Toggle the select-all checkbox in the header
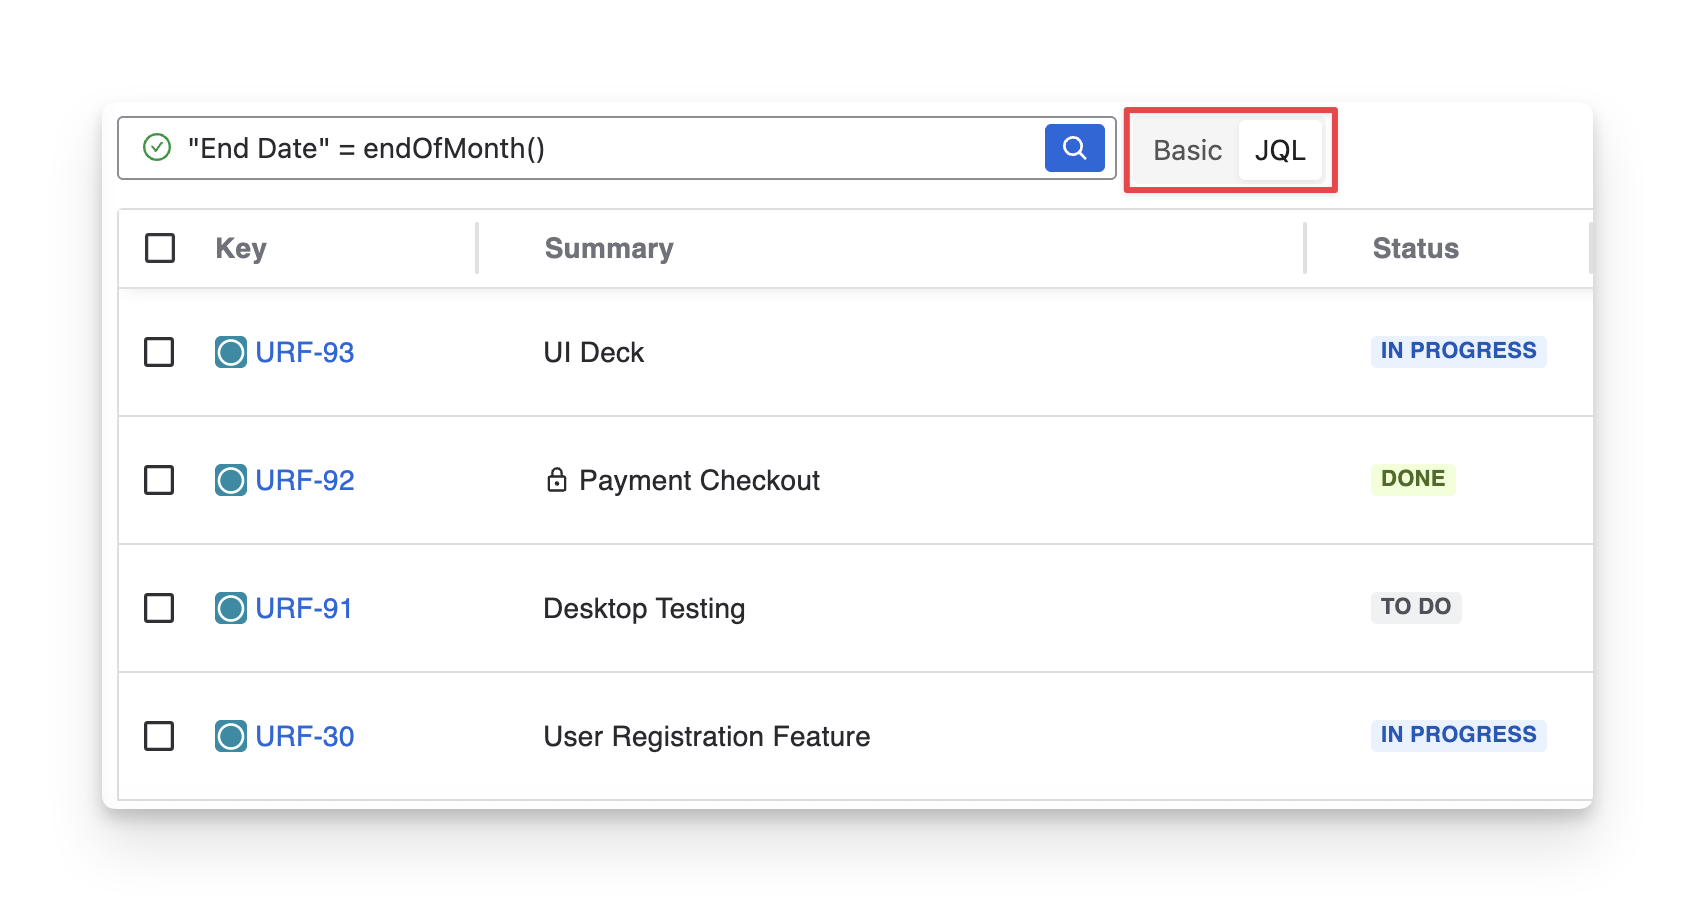This screenshot has width=1695, height=911. point(160,248)
